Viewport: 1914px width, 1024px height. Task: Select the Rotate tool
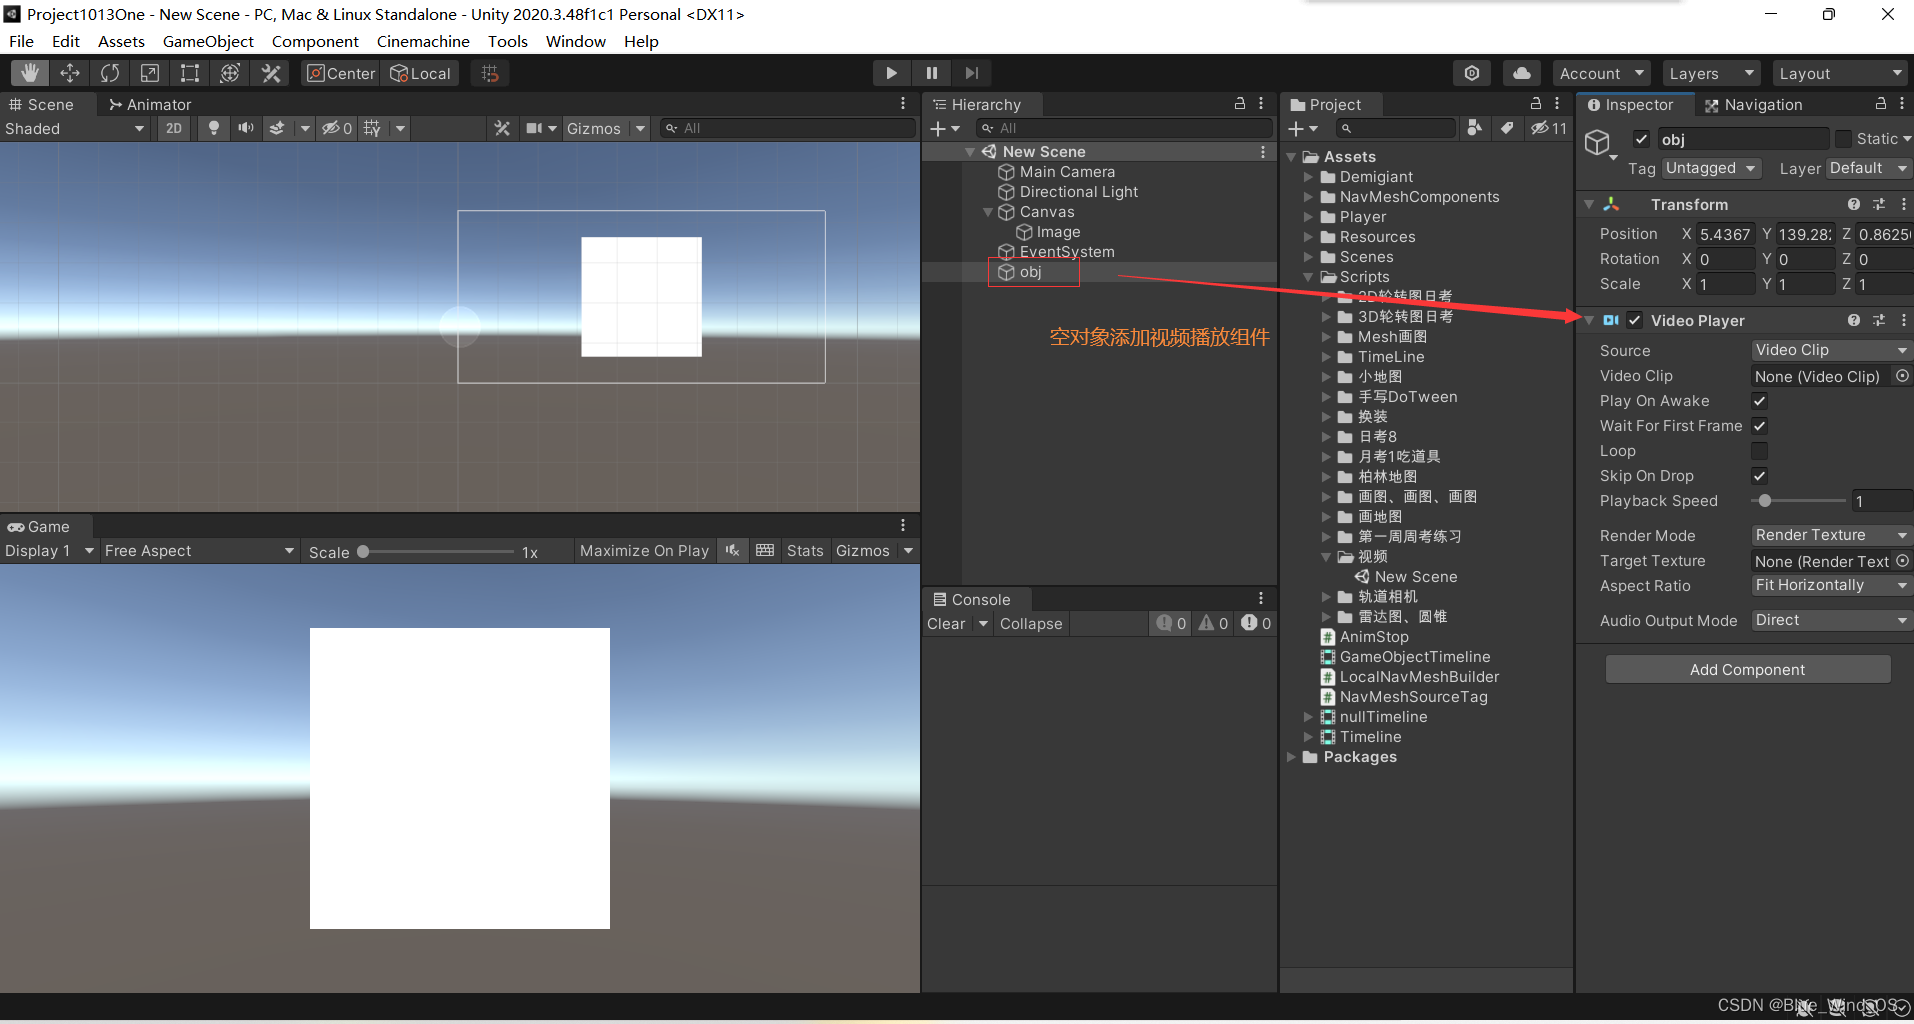pos(109,72)
